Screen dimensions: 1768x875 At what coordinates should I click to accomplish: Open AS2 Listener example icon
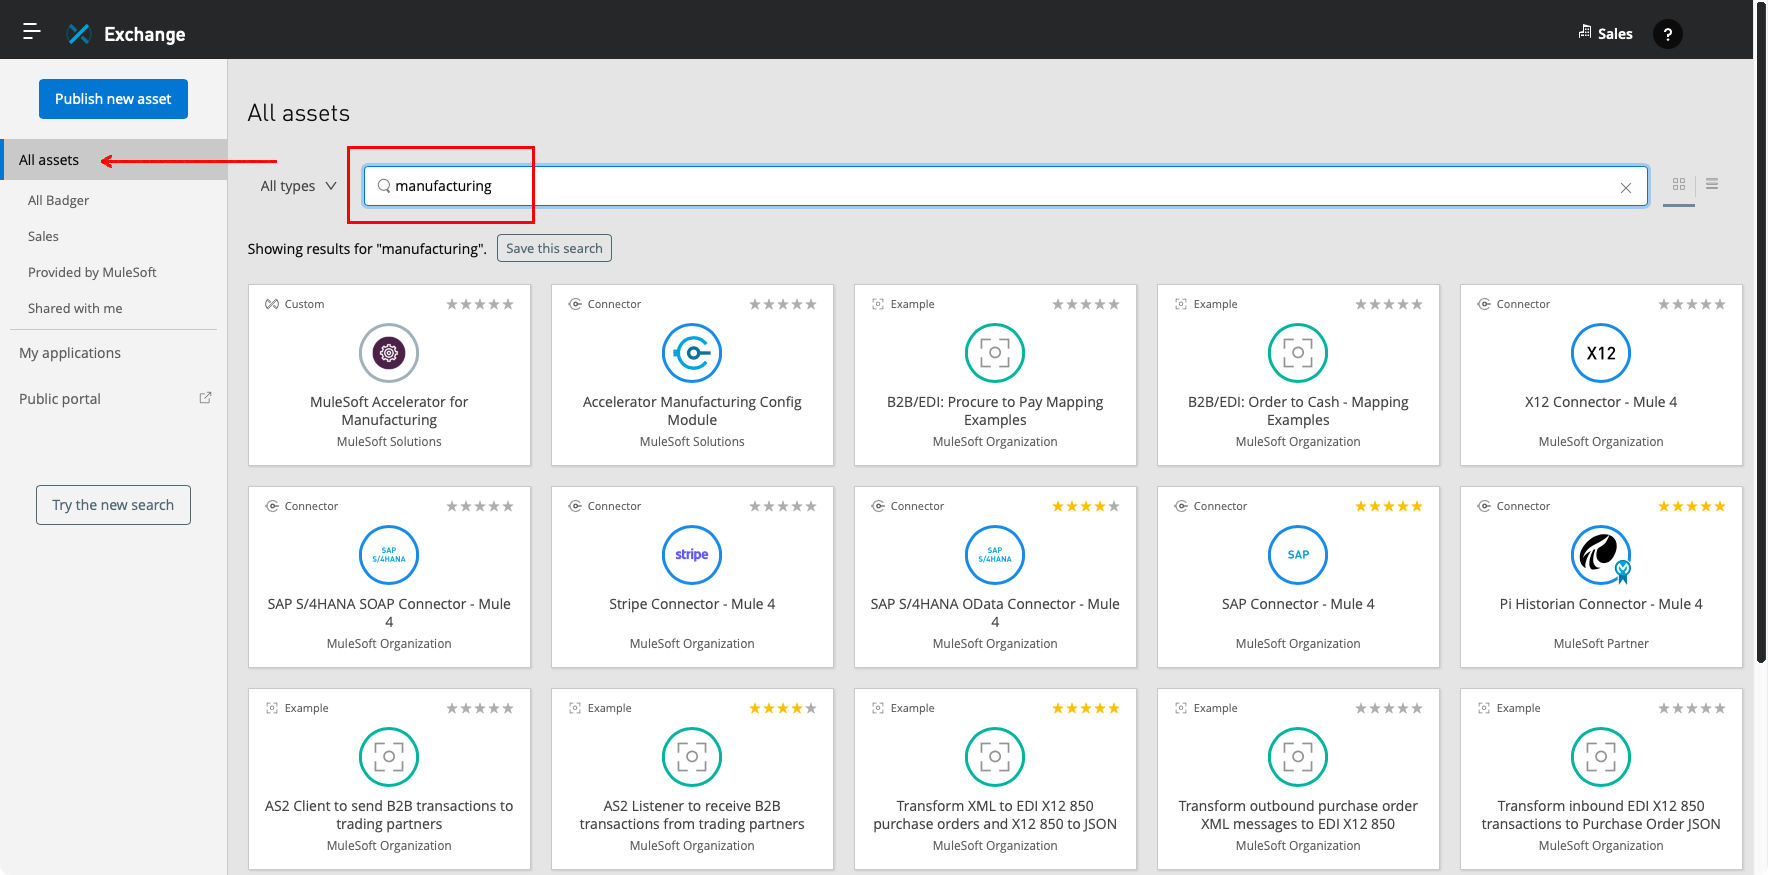point(692,757)
